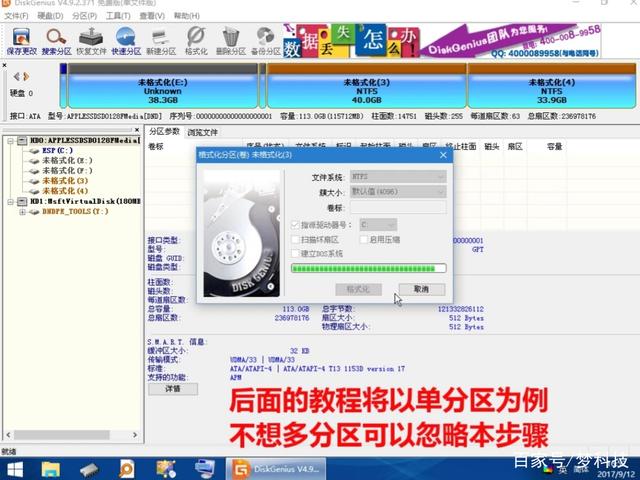This screenshot has width=640, height=480.
Task: Select 未格式化 (F:) in disk tree
Action: (x=67, y=171)
